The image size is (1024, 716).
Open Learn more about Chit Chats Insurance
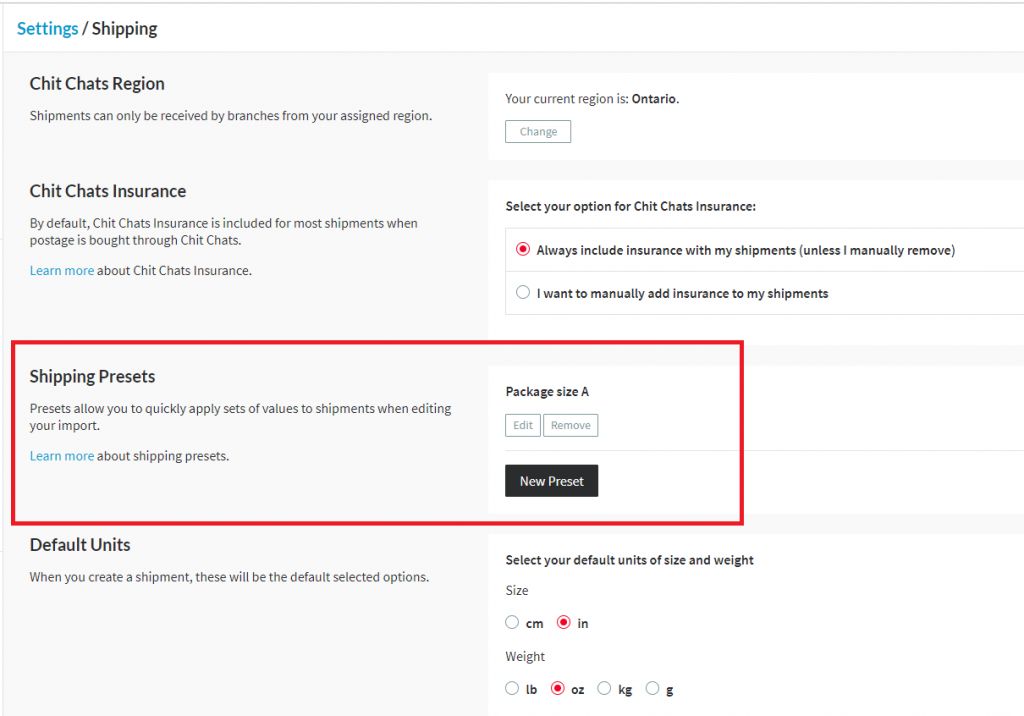(61, 270)
